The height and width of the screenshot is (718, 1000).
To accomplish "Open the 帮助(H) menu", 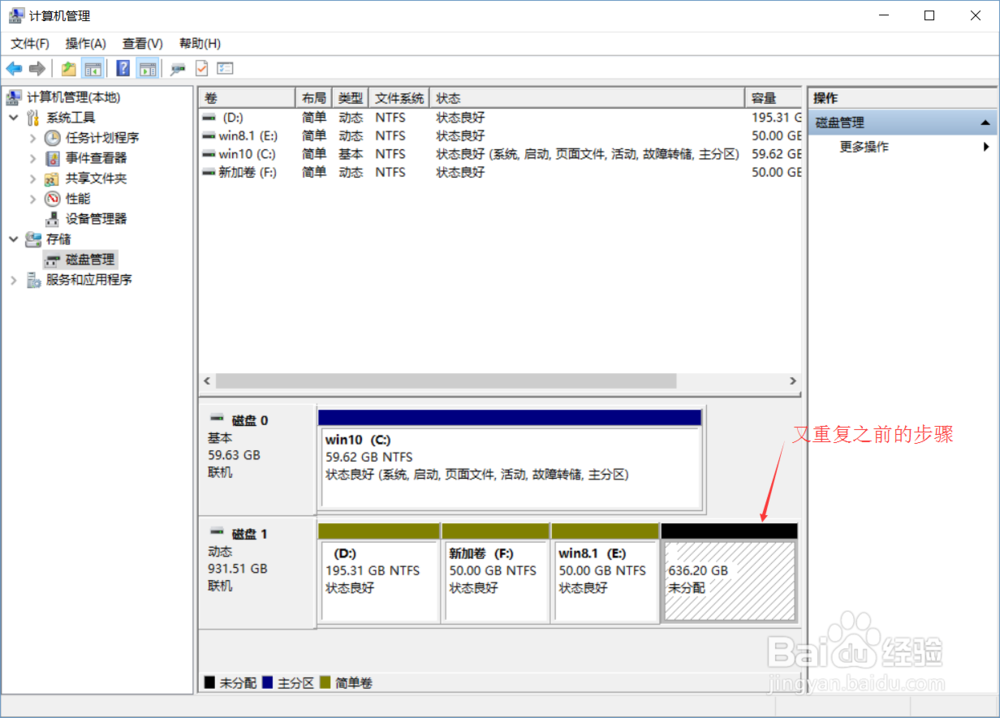I will (200, 43).
